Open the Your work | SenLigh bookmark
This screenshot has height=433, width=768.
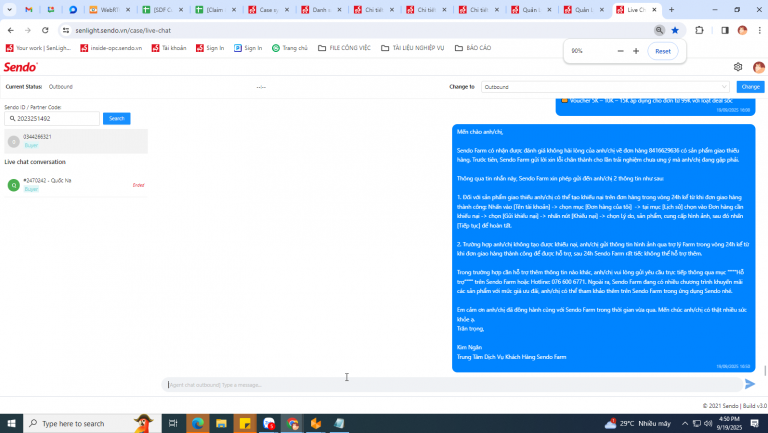(x=38, y=48)
